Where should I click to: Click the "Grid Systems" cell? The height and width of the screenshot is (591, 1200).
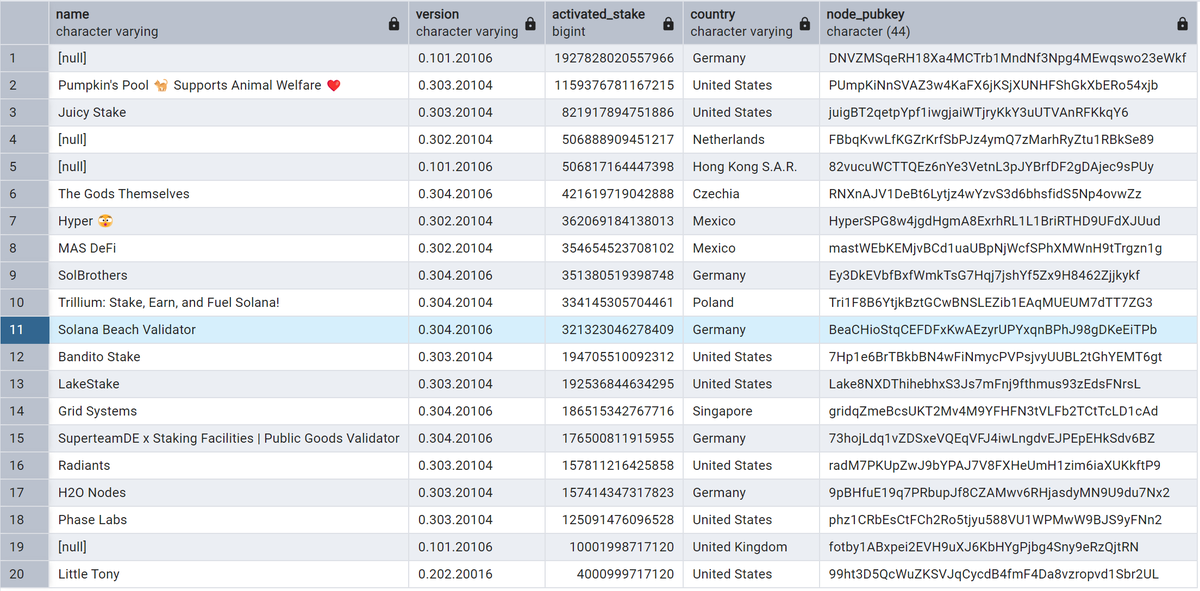(228, 411)
